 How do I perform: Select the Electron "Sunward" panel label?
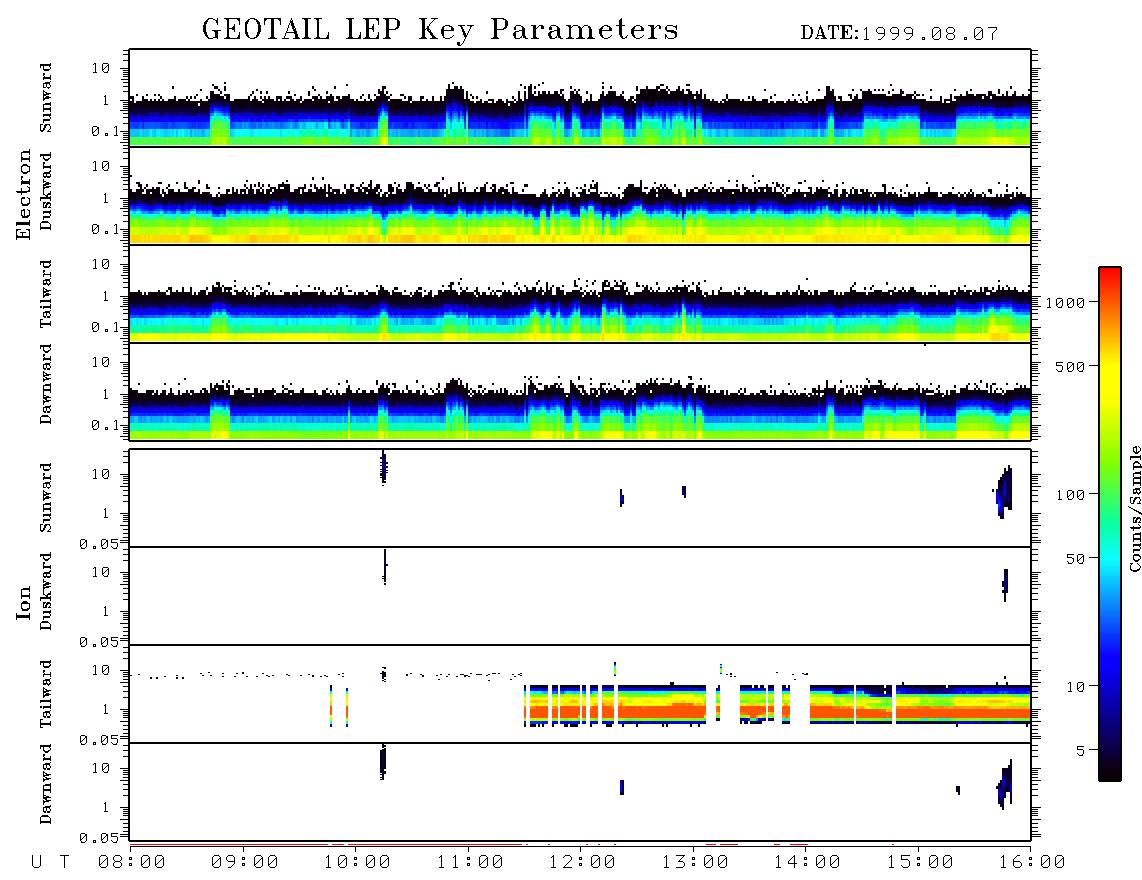[x=46, y=98]
